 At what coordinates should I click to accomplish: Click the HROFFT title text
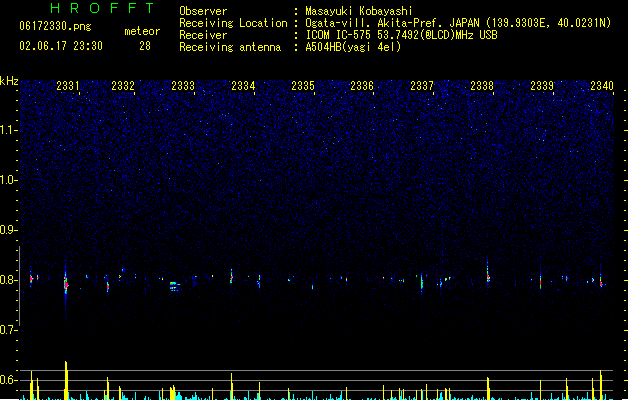pyautogui.click(x=102, y=8)
